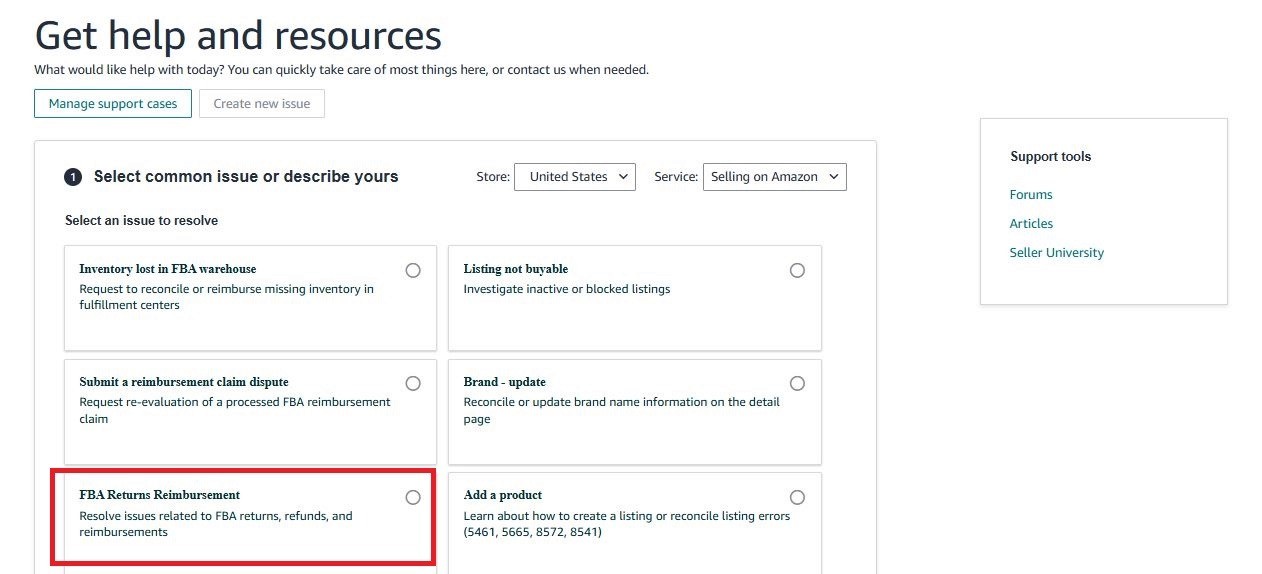Image resolution: width=1262 pixels, height=574 pixels.
Task: Click the Add a product card title
Action: click(x=503, y=495)
